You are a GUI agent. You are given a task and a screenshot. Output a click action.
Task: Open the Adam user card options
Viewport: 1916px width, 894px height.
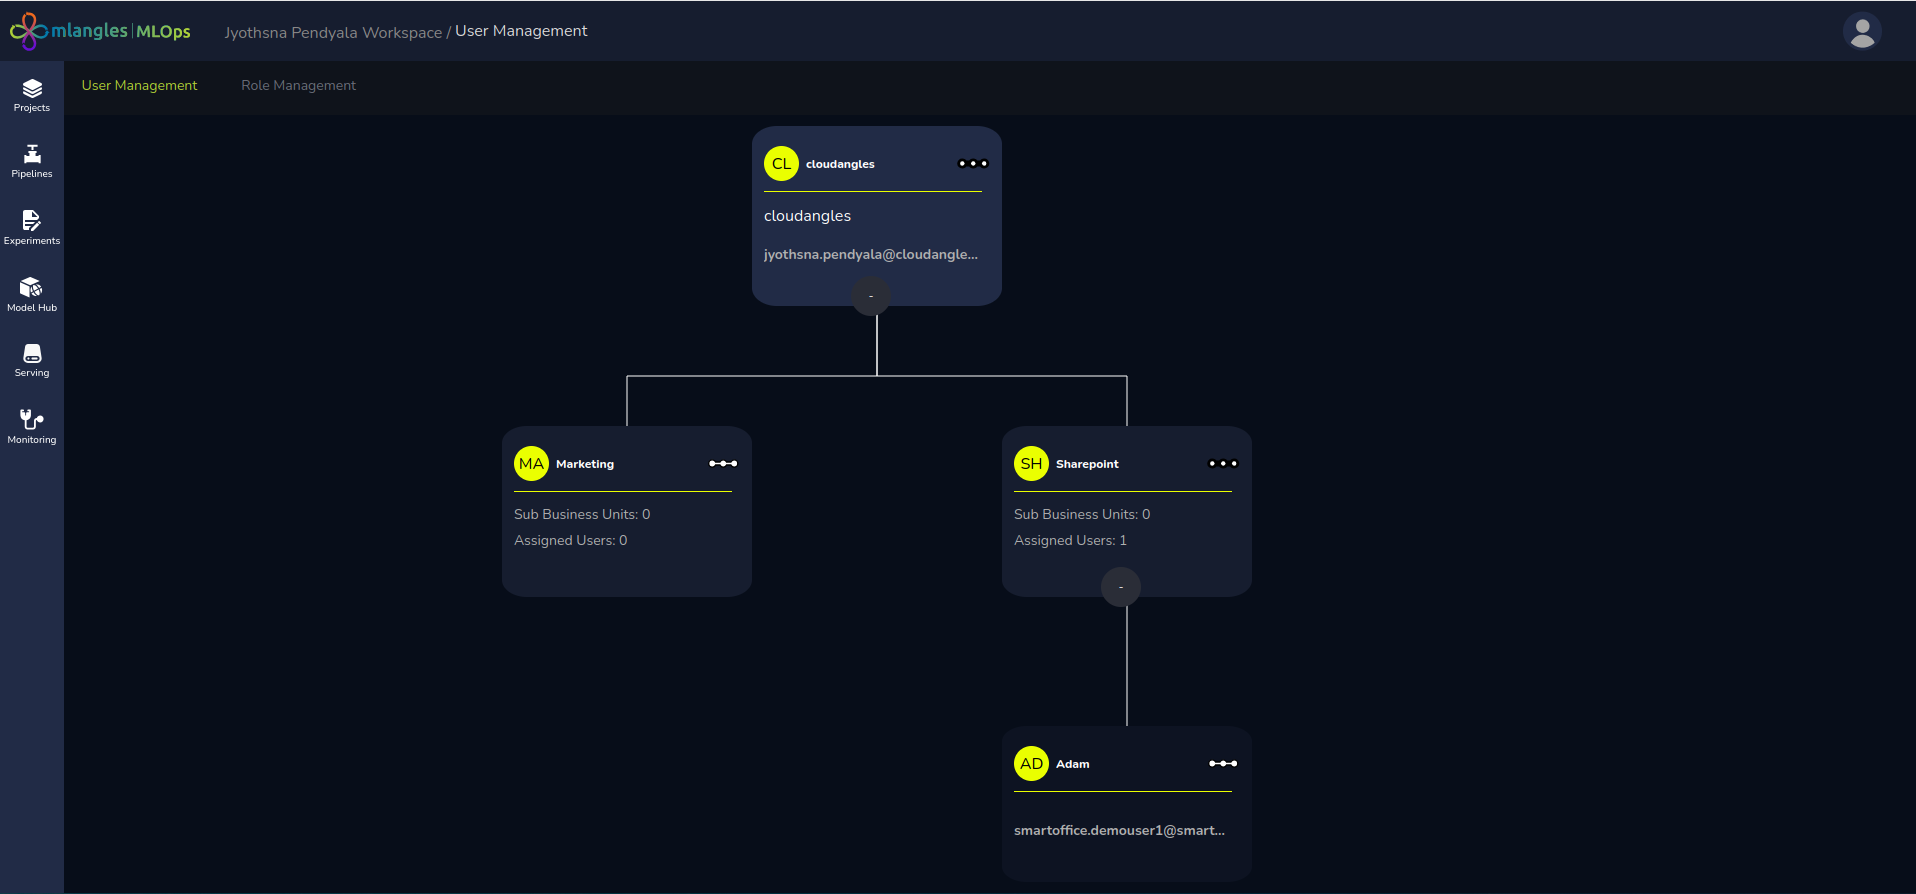[1222, 764]
